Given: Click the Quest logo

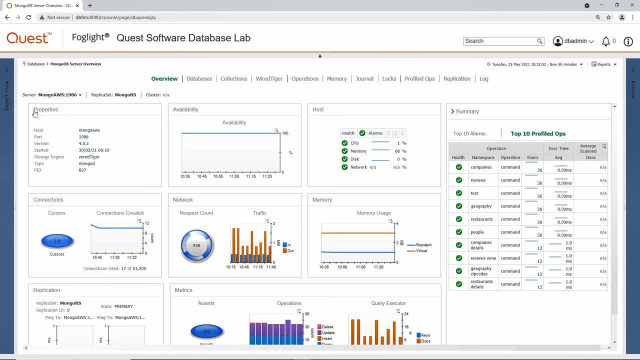Looking at the screenshot, I should click(29, 38).
